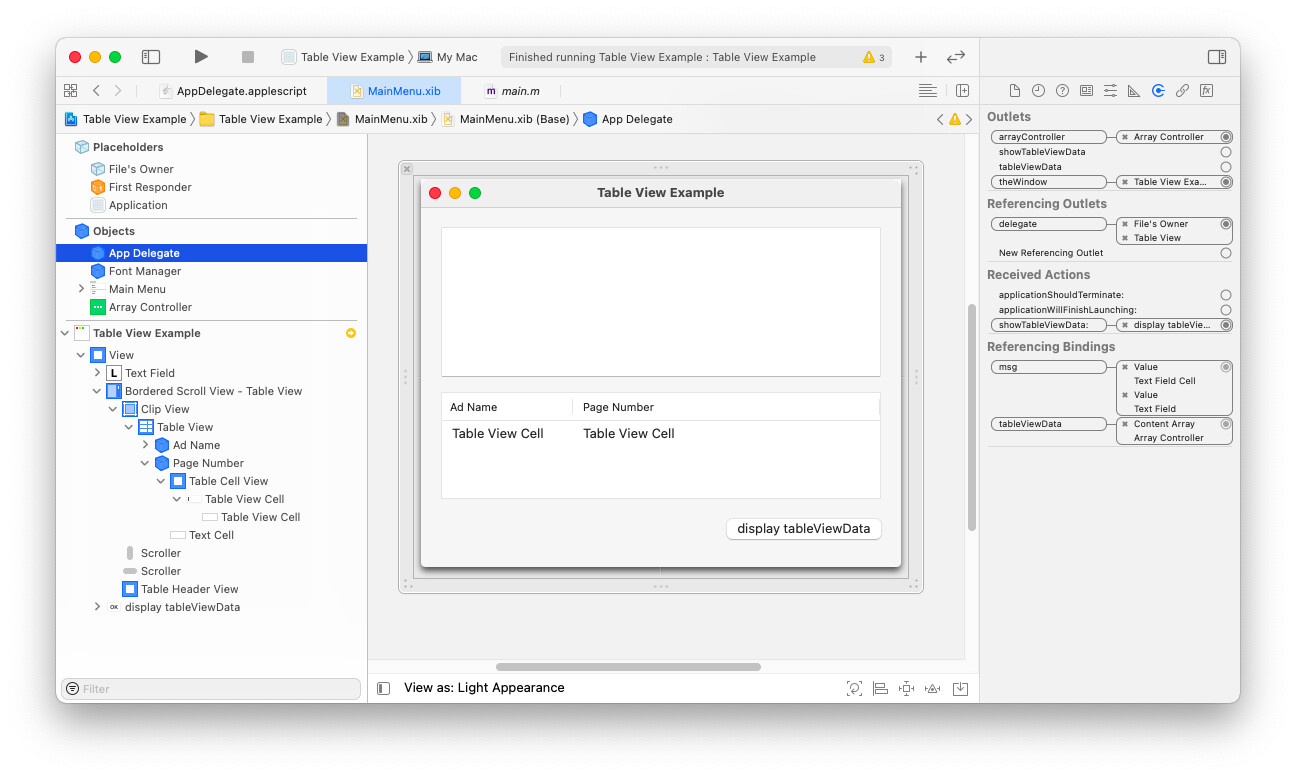Image resolution: width=1296 pixels, height=777 pixels.
Task: Toggle the Inspectors panel on the right
Action: (1217, 57)
